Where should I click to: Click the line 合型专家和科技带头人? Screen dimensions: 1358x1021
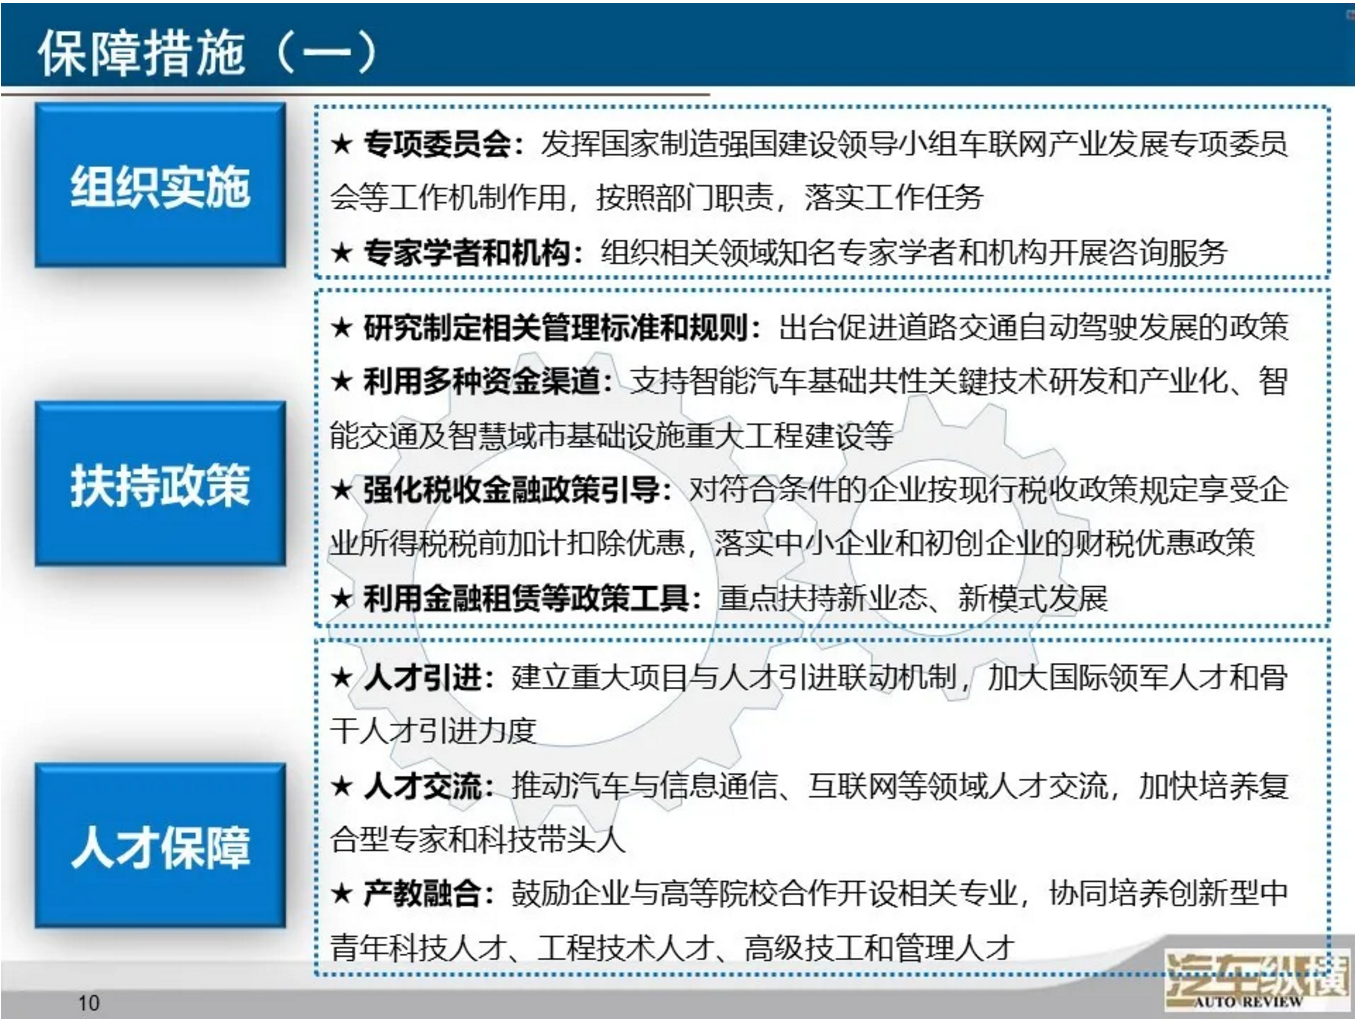pos(478,839)
